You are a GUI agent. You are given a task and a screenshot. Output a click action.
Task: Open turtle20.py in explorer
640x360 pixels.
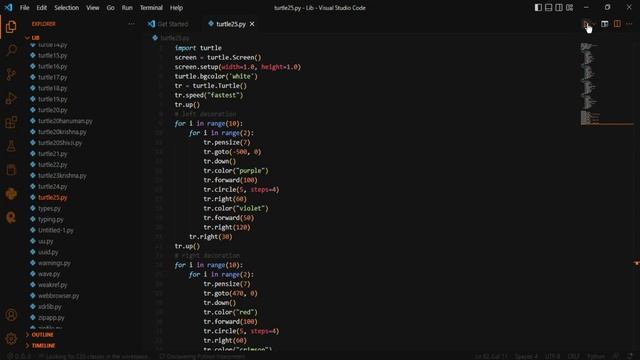click(52, 110)
